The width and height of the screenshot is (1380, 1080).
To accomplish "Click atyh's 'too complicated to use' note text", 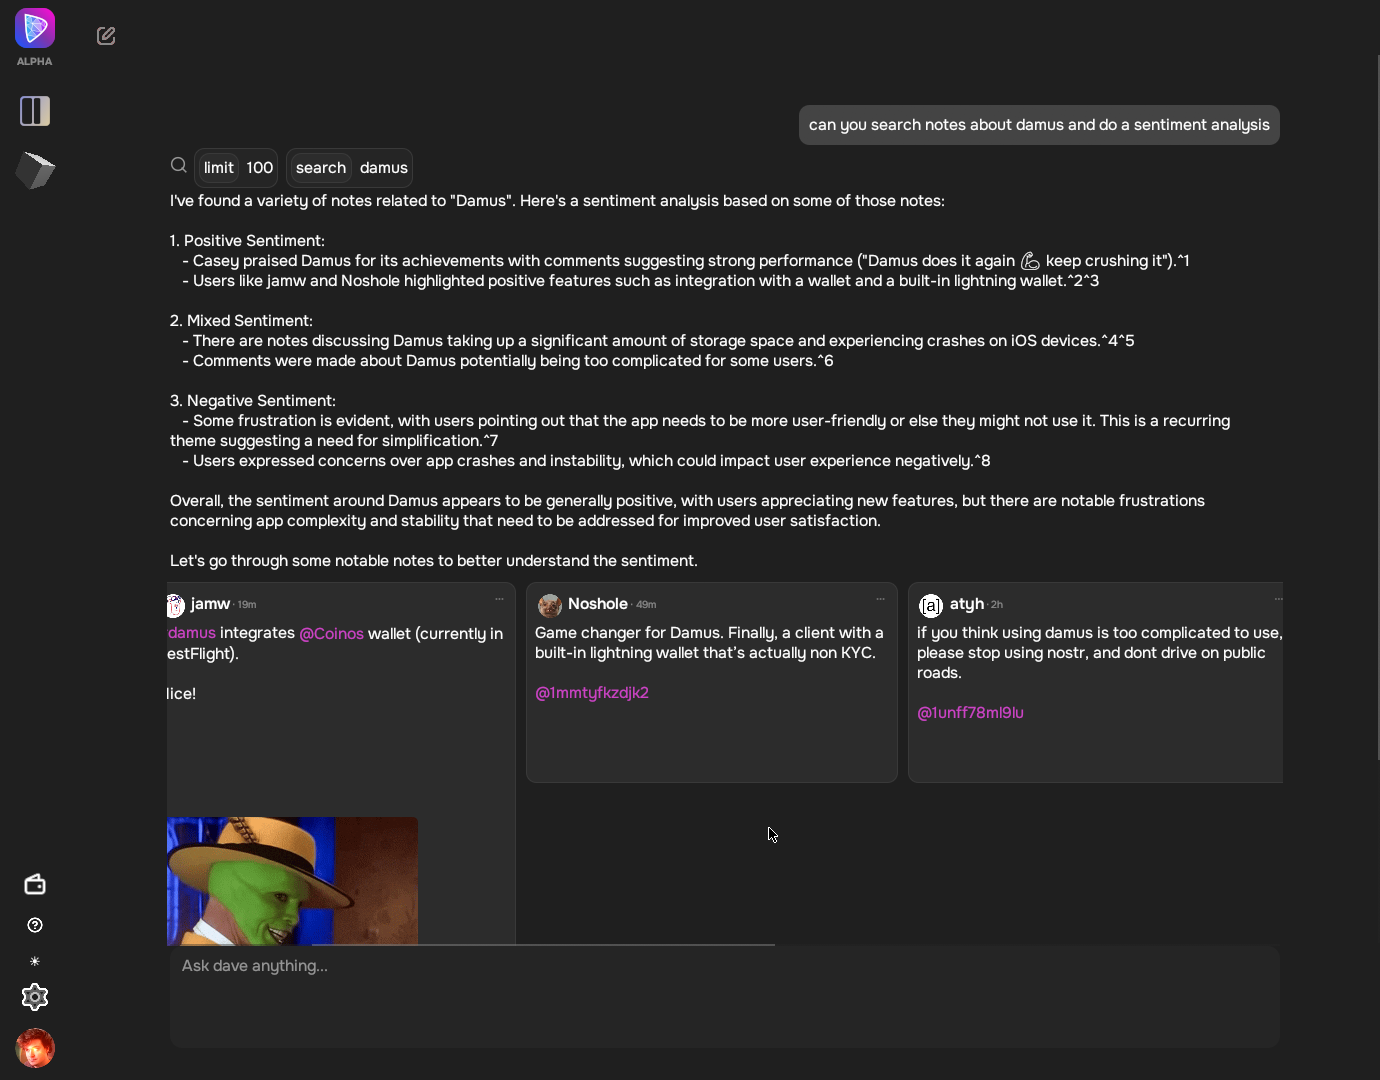I will pos(1099,653).
